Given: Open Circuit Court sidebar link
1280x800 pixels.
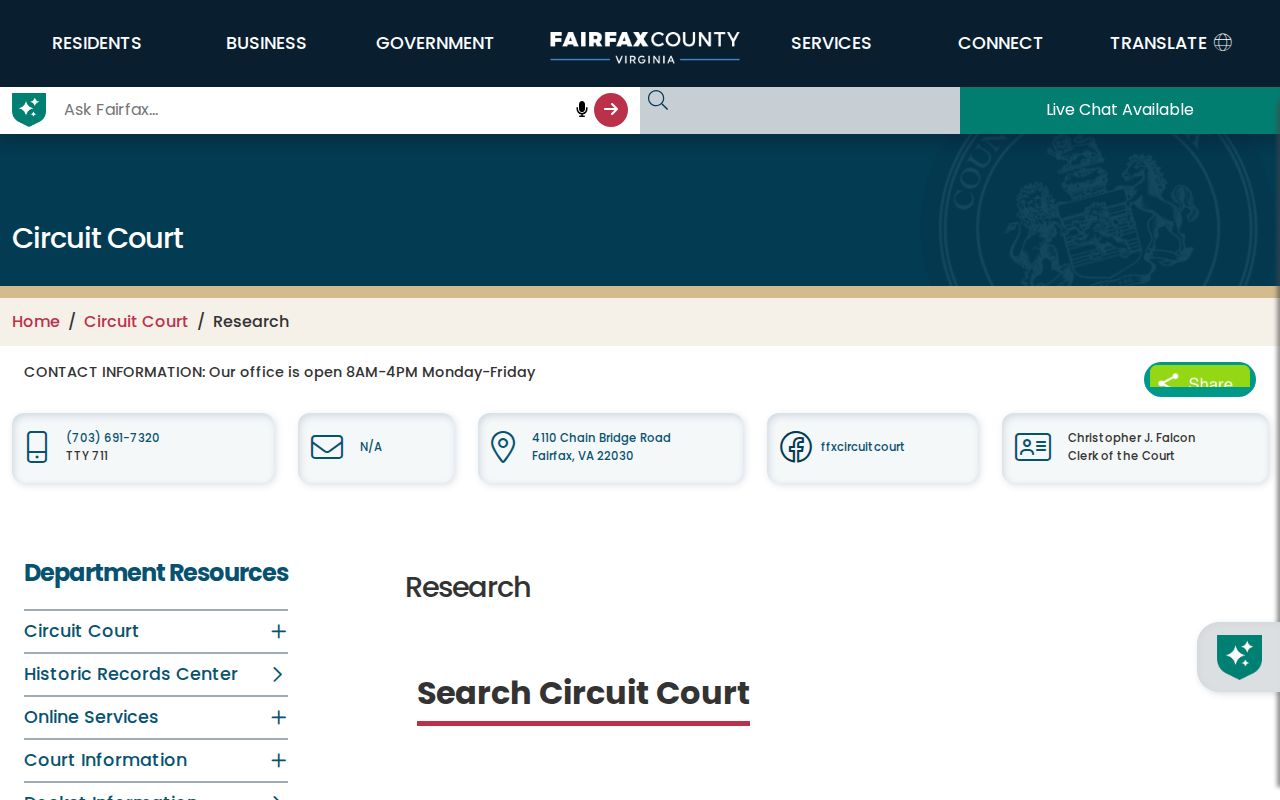Looking at the screenshot, I should point(81,631).
